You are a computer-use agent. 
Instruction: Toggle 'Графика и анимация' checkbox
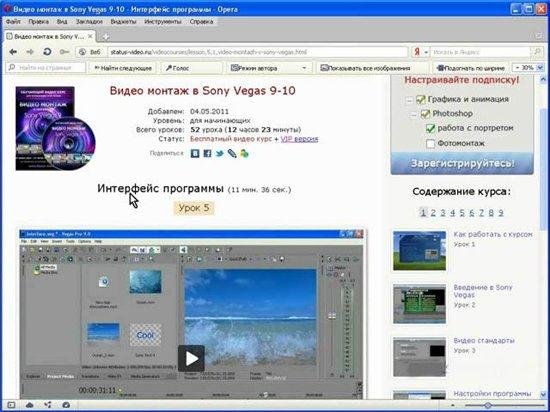tap(421, 100)
